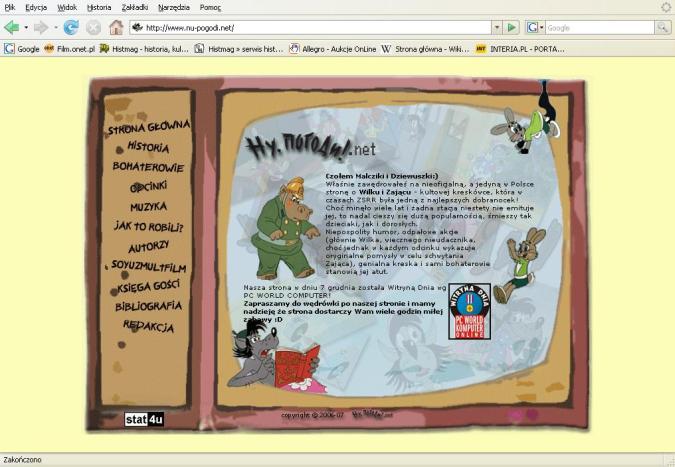Click the small site logo in footer

372,414
